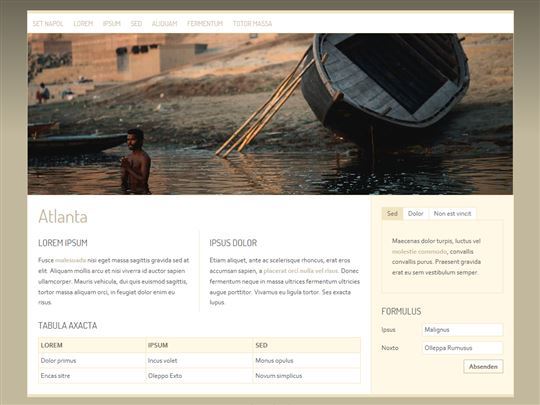Open the SET NAPOL menu item

coord(48,24)
